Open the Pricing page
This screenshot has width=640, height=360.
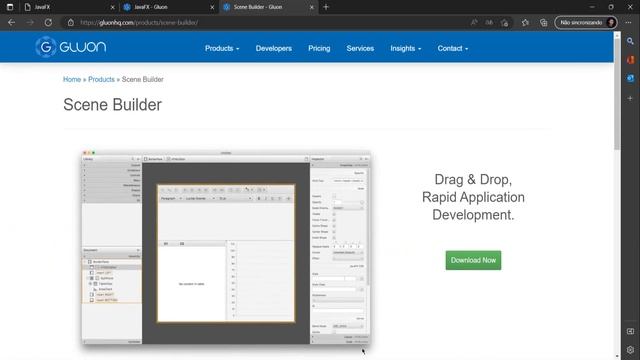pos(319,48)
